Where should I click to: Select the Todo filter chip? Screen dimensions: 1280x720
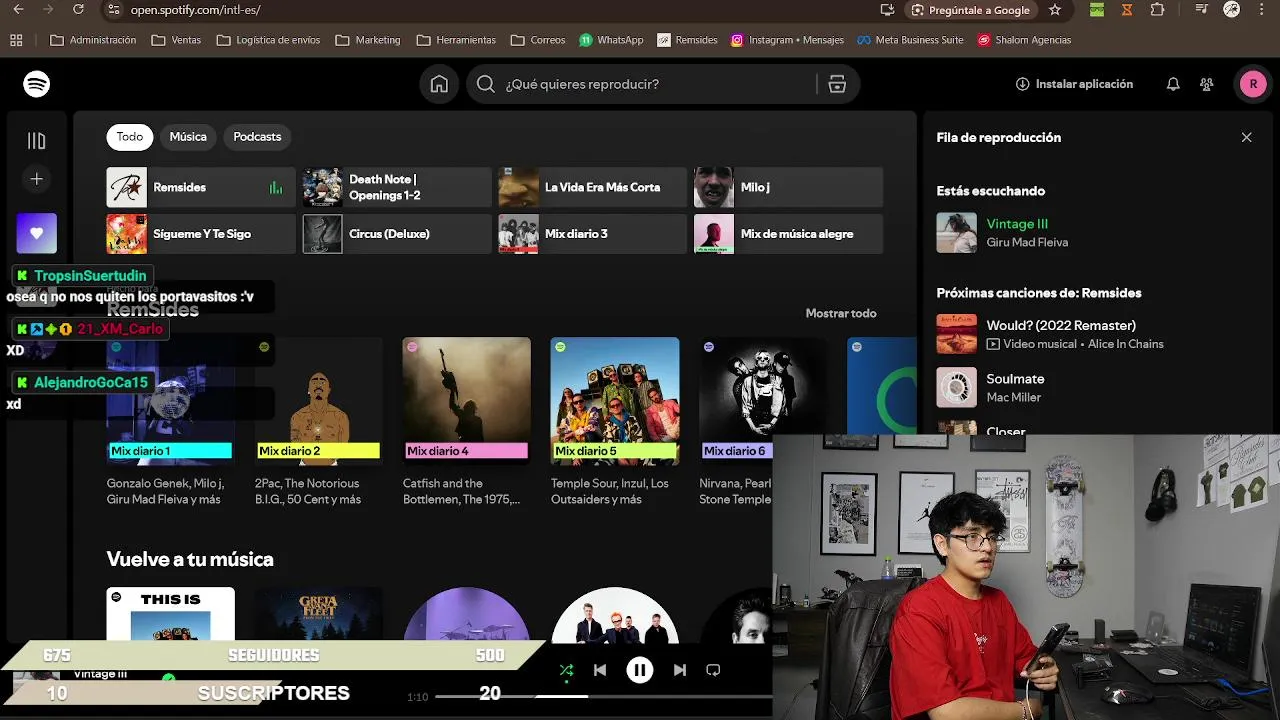(x=130, y=137)
